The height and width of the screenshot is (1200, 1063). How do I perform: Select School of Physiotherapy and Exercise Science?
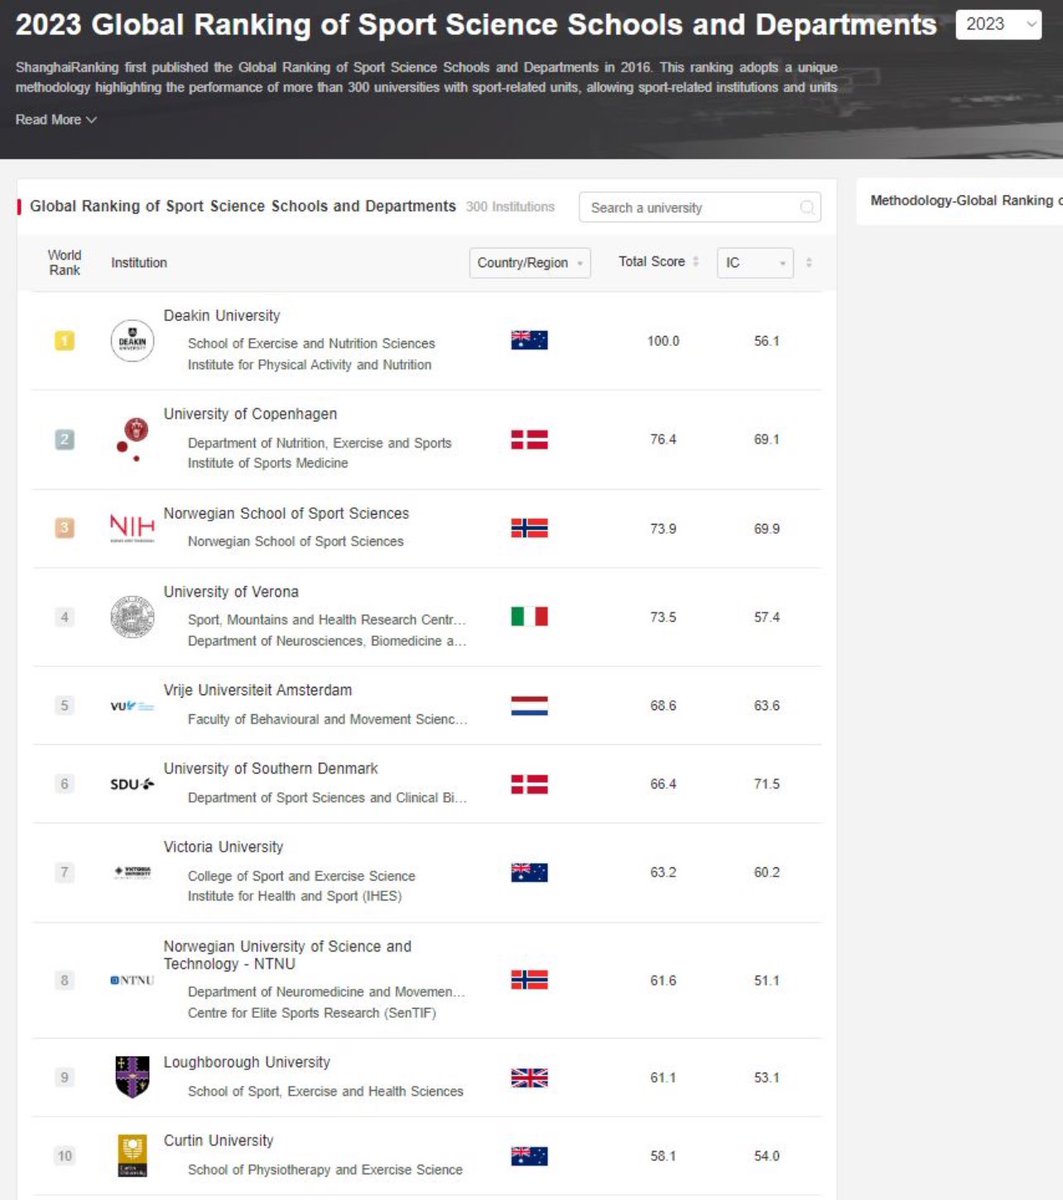325,1169
